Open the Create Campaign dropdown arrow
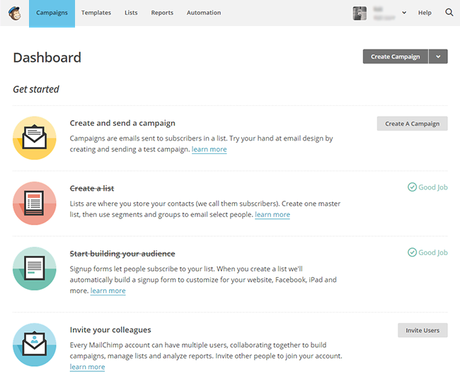This screenshot has width=460, height=381. 438,57
